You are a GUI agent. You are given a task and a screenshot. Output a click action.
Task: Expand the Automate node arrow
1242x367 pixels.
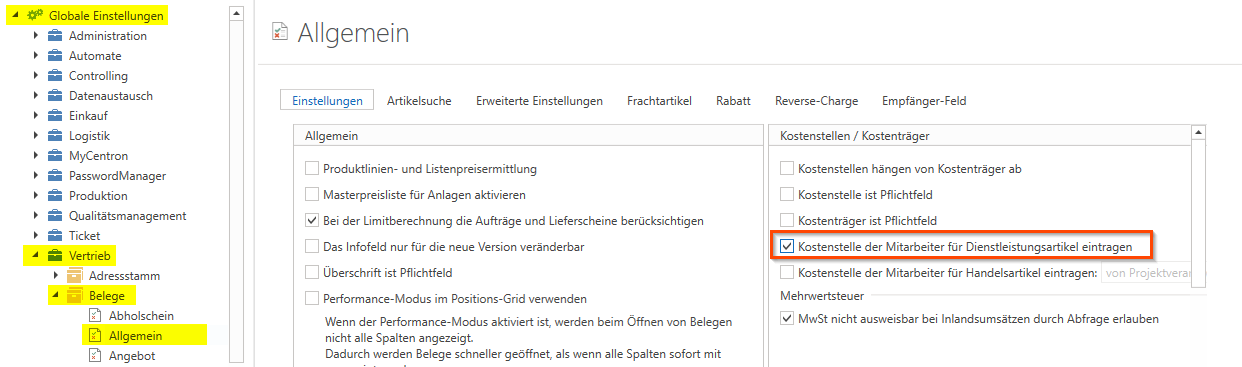tap(36, 56)
